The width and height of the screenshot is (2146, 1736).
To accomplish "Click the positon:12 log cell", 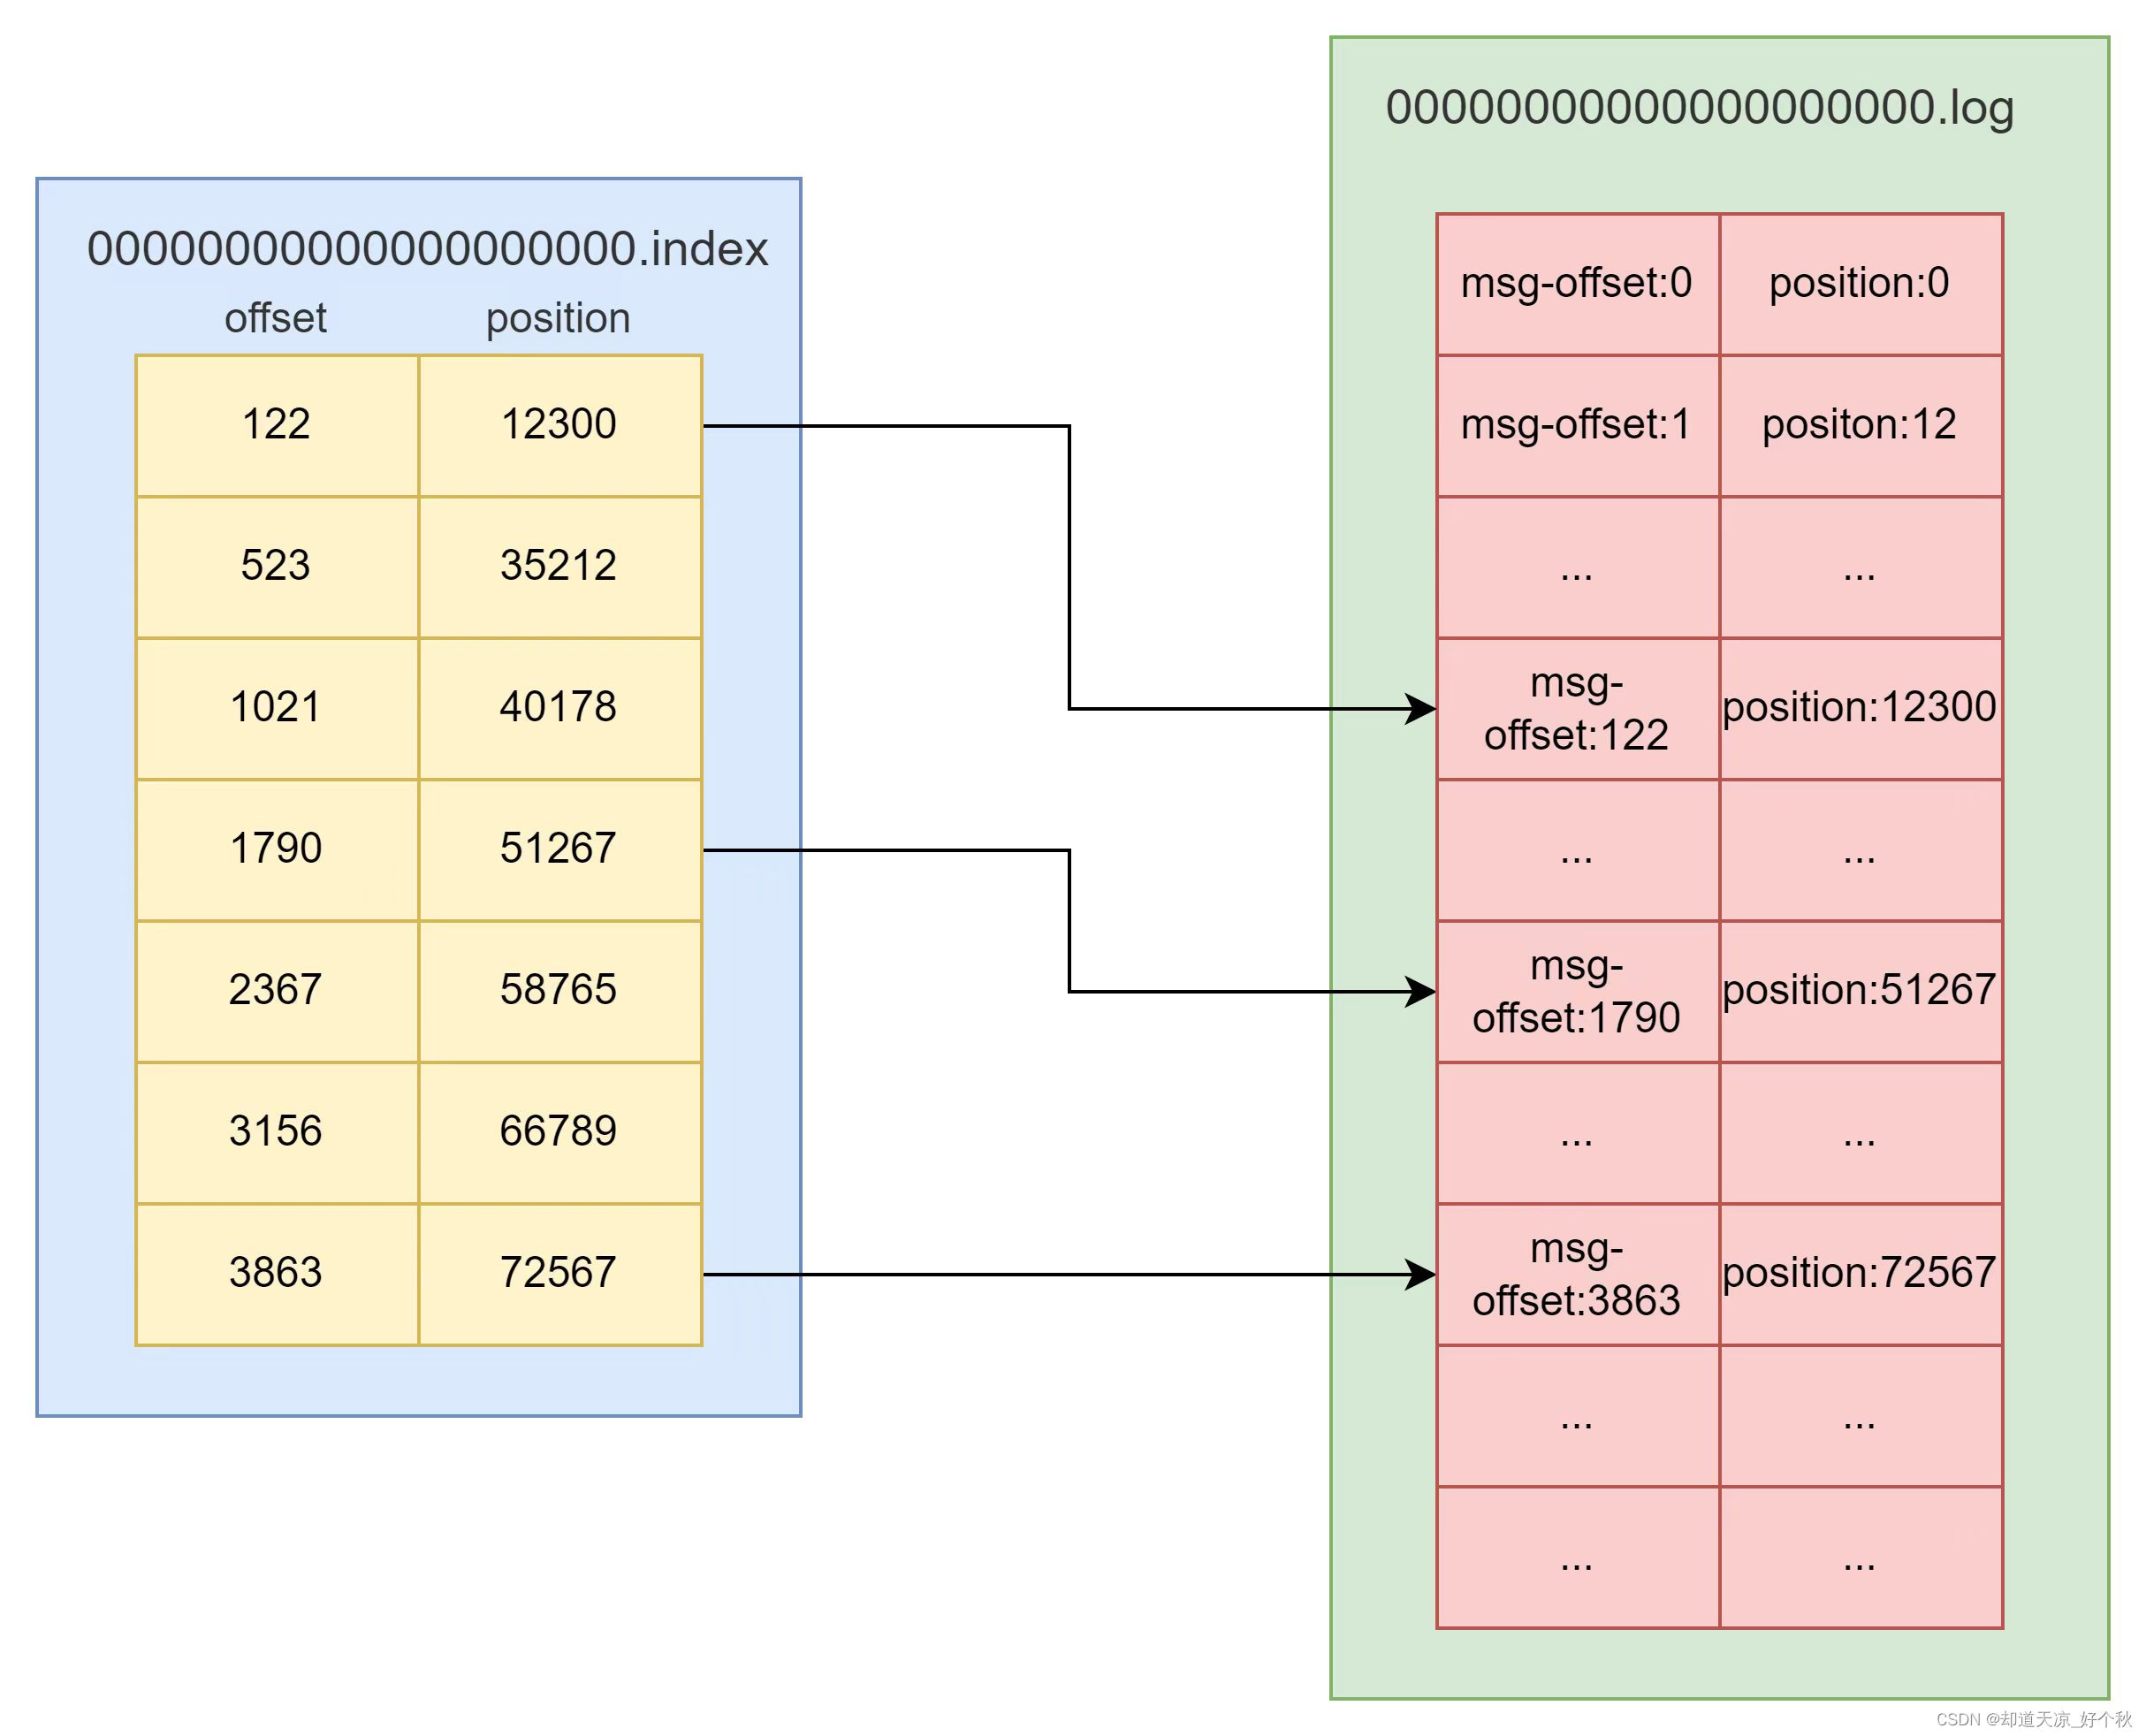I will [1861, 425].
